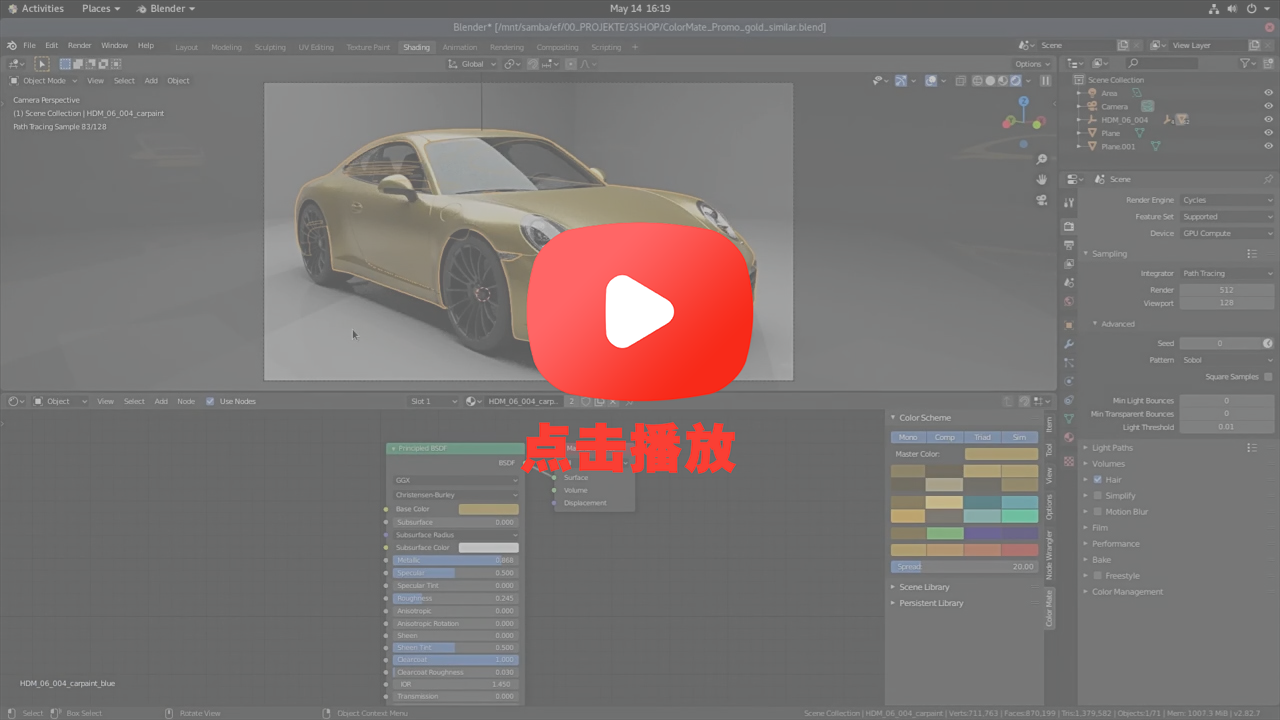Toggle the camera view icon in viewport
The image size is (1280, 720).
click(x=1042, y=199)
